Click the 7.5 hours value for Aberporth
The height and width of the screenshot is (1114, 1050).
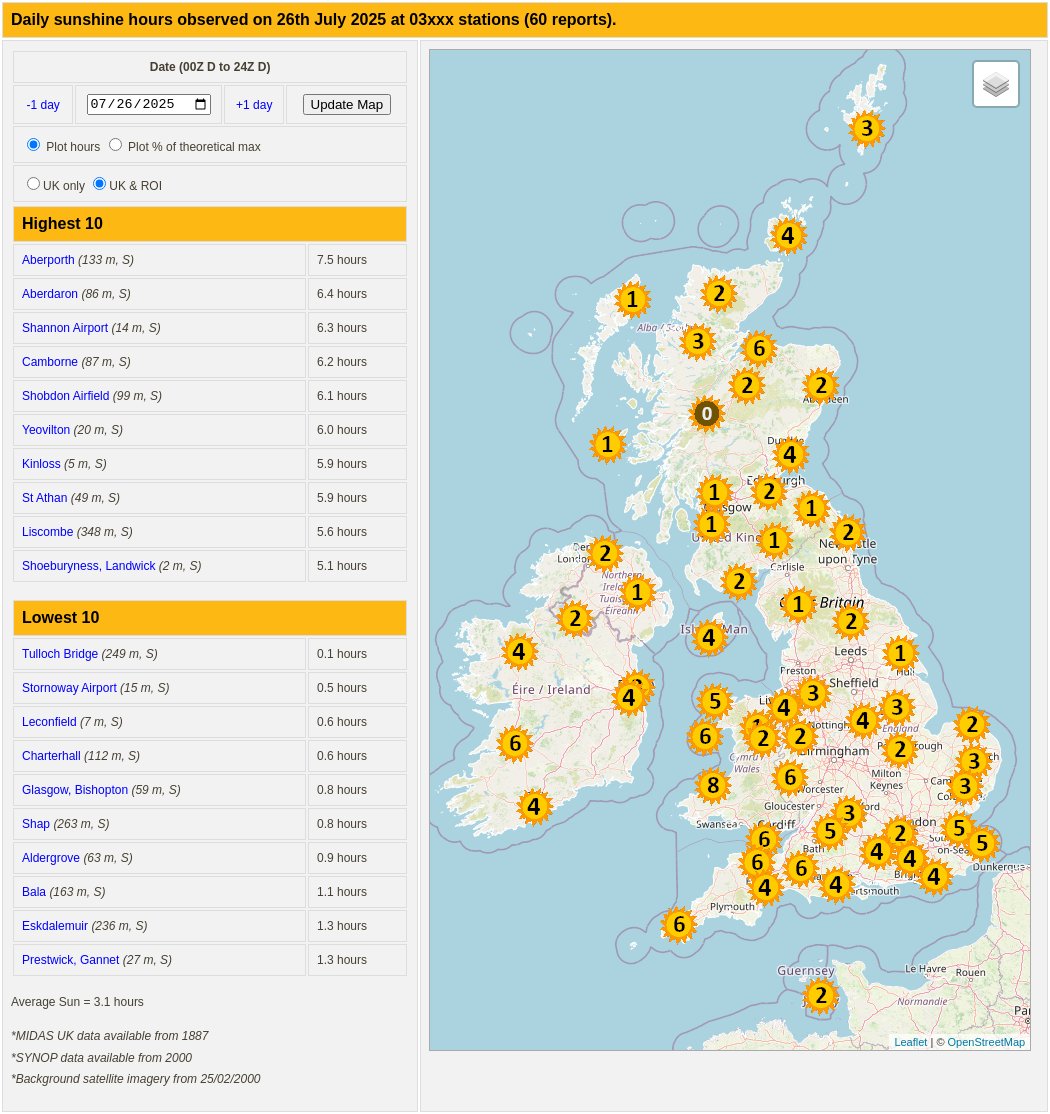[342, 261]
